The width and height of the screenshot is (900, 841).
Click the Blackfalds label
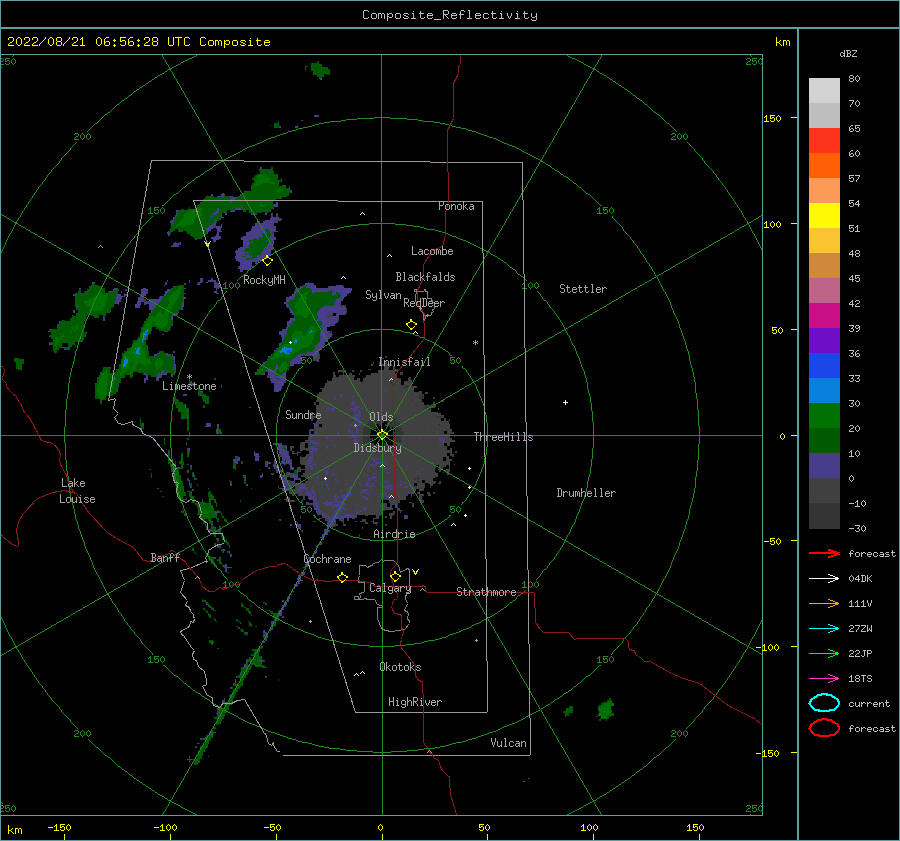(x=425, y=277)
